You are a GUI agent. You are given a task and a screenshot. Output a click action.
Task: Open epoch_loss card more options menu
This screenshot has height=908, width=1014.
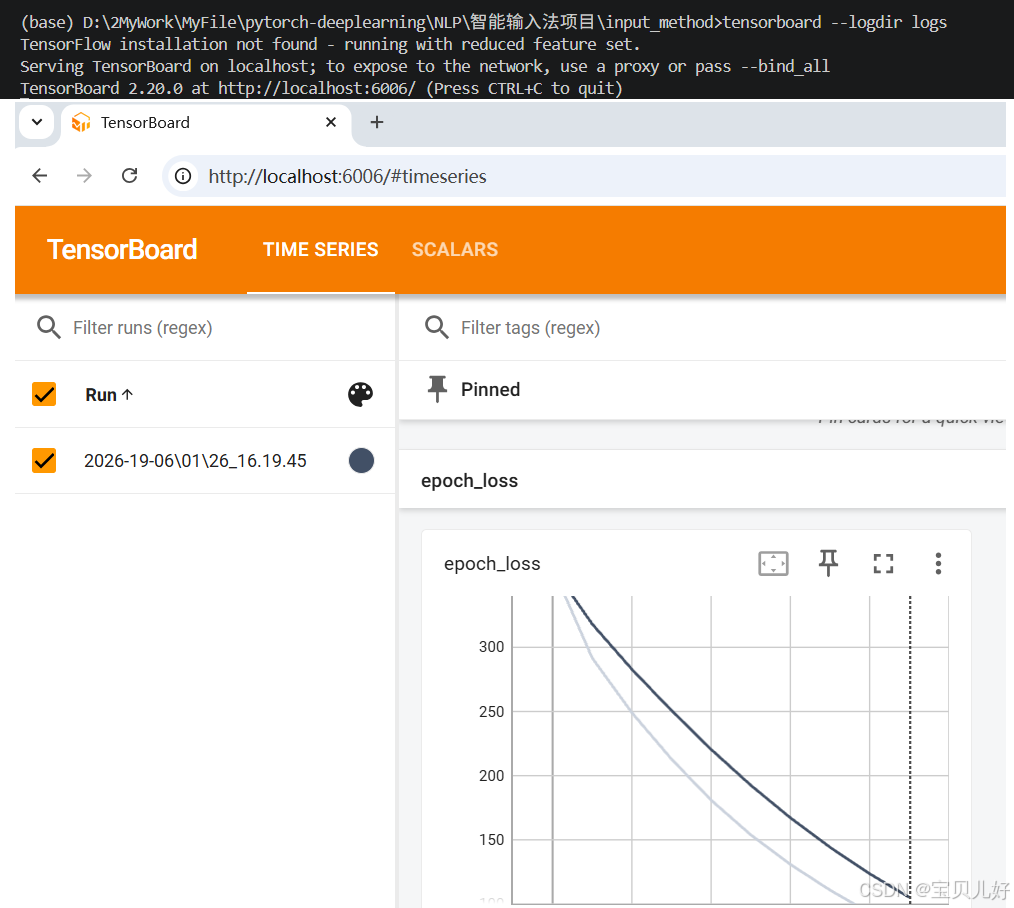tap(938, 563)
